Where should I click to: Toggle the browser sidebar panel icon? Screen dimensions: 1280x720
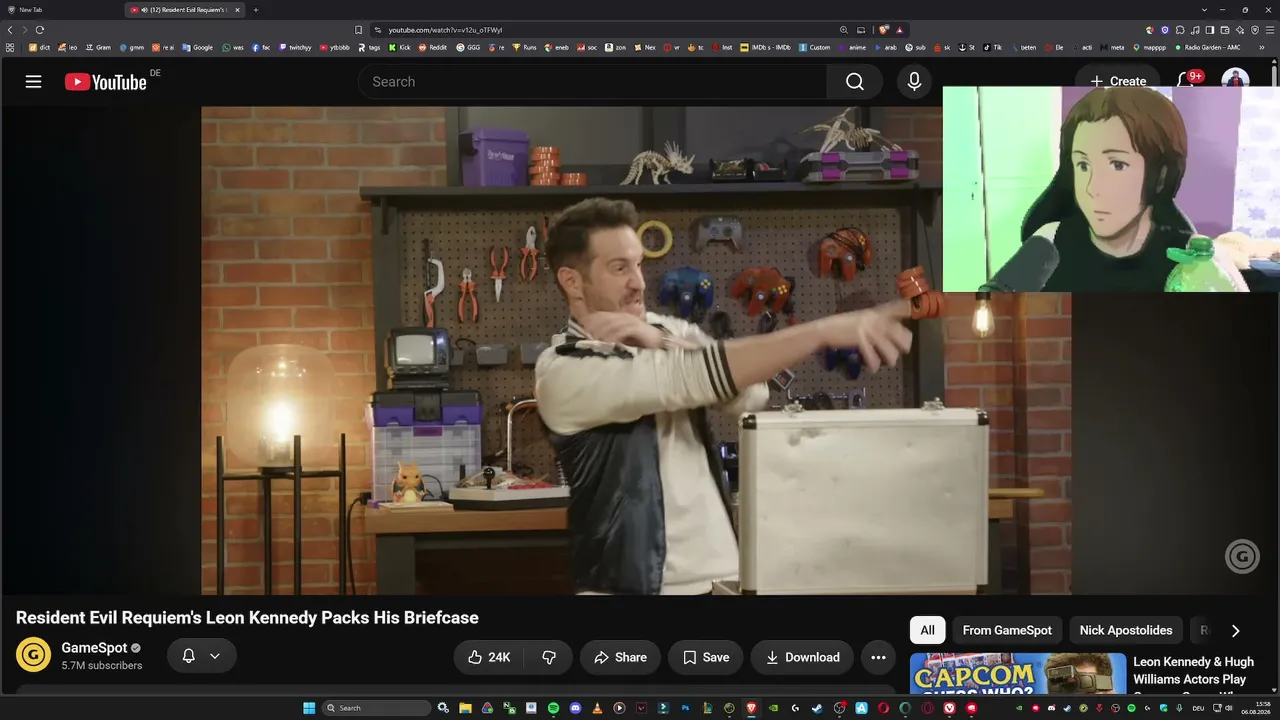click(x=1210, y=30)
